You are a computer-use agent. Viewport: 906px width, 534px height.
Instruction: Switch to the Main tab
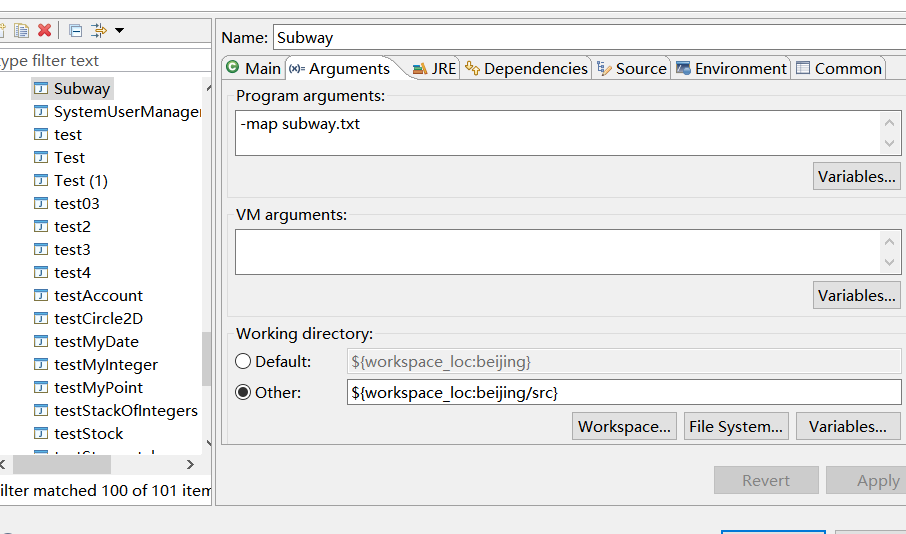253,68
